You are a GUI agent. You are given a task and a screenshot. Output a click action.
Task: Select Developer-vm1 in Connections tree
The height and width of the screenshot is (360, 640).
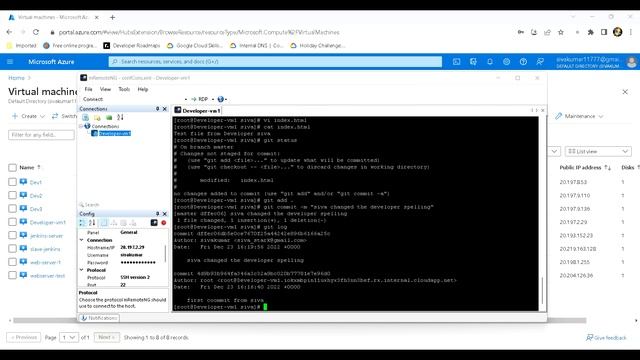point(115,133)
